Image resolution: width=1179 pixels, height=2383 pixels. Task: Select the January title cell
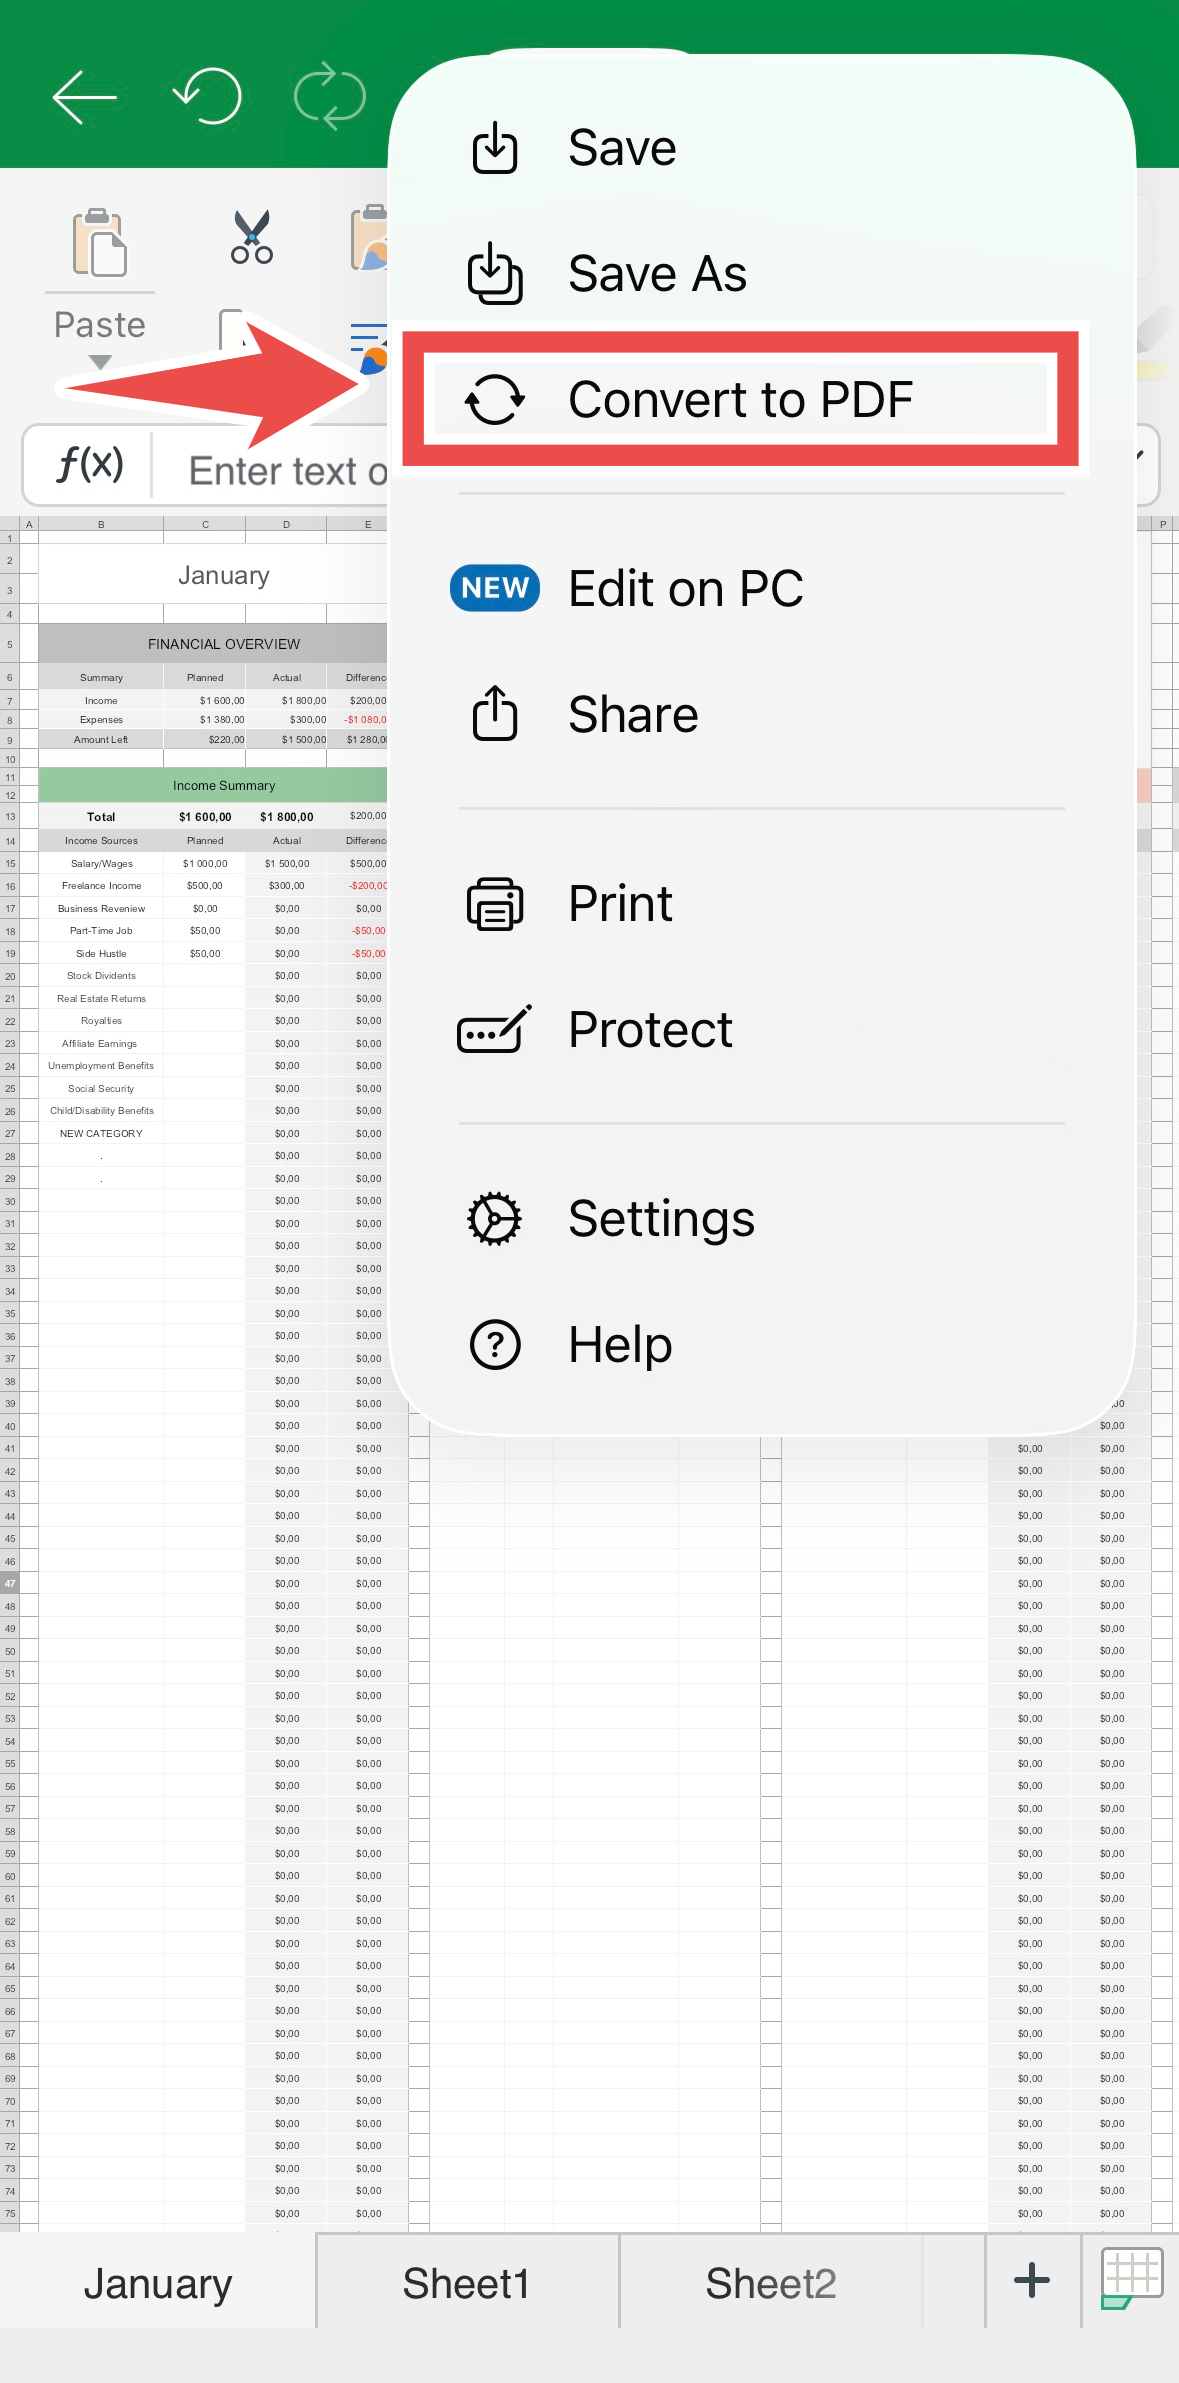click(x=213, y=575)
